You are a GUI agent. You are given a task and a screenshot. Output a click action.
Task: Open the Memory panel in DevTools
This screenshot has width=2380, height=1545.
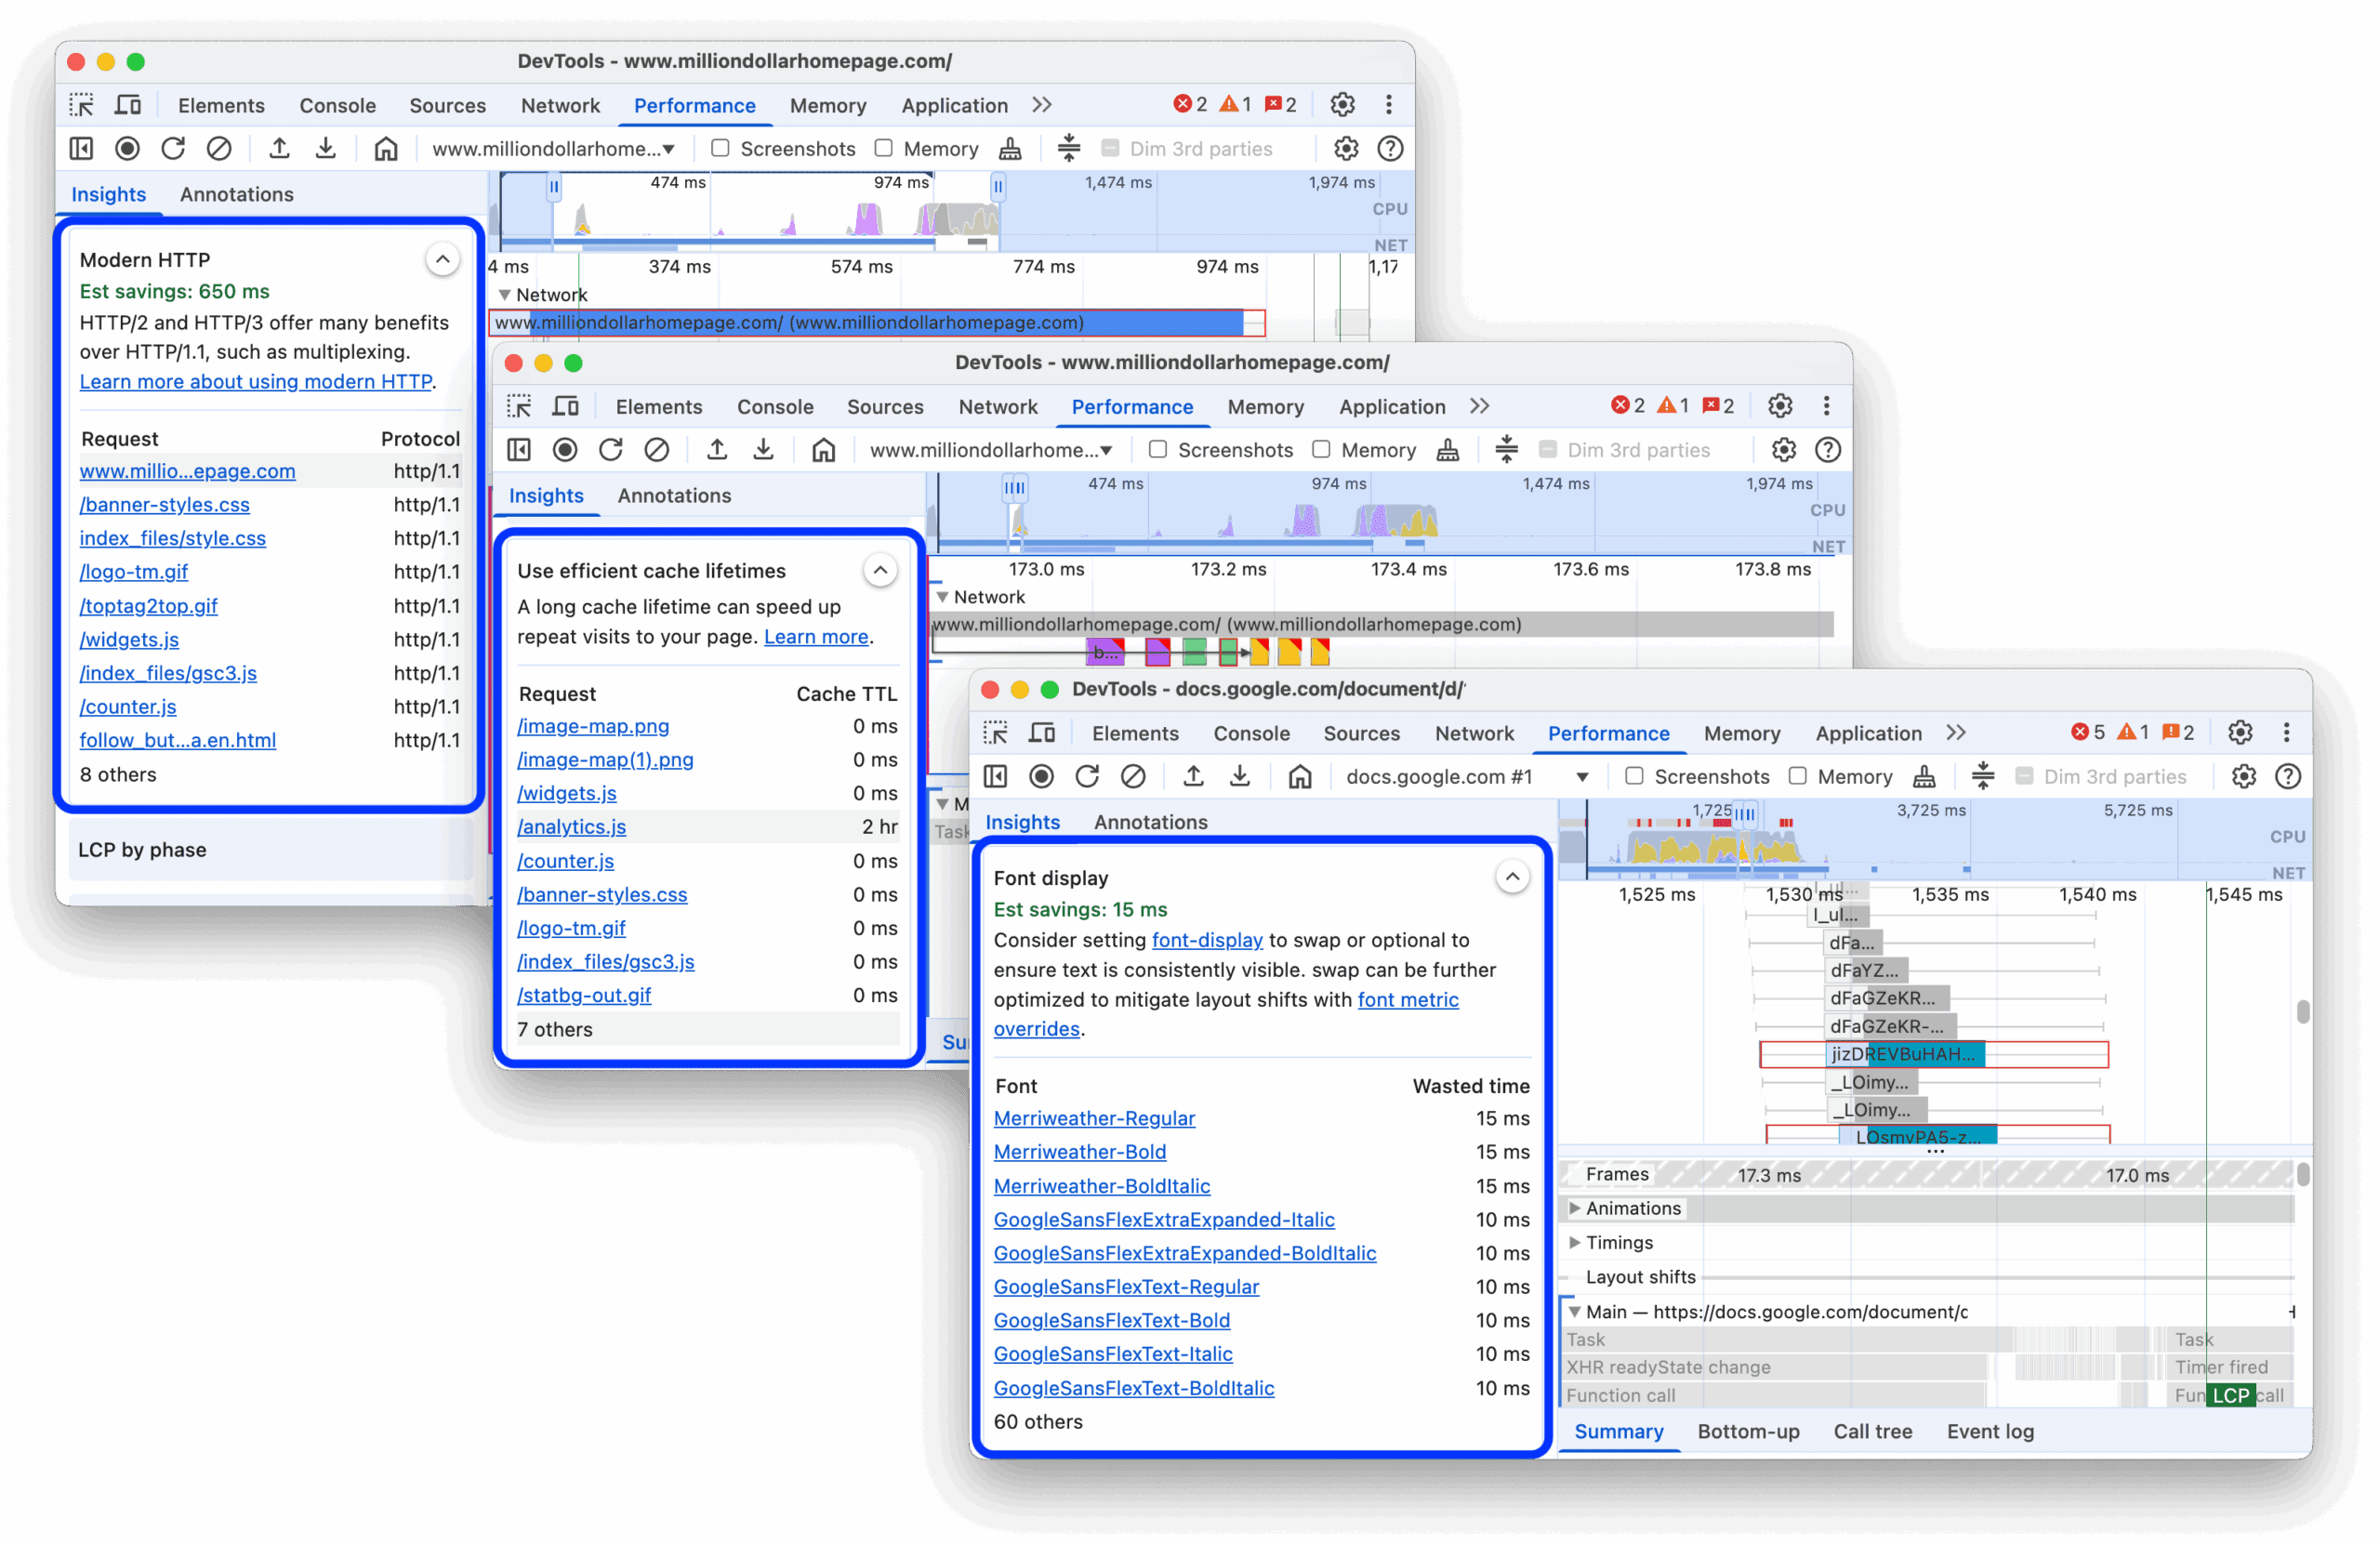click(x=828, y=105)
